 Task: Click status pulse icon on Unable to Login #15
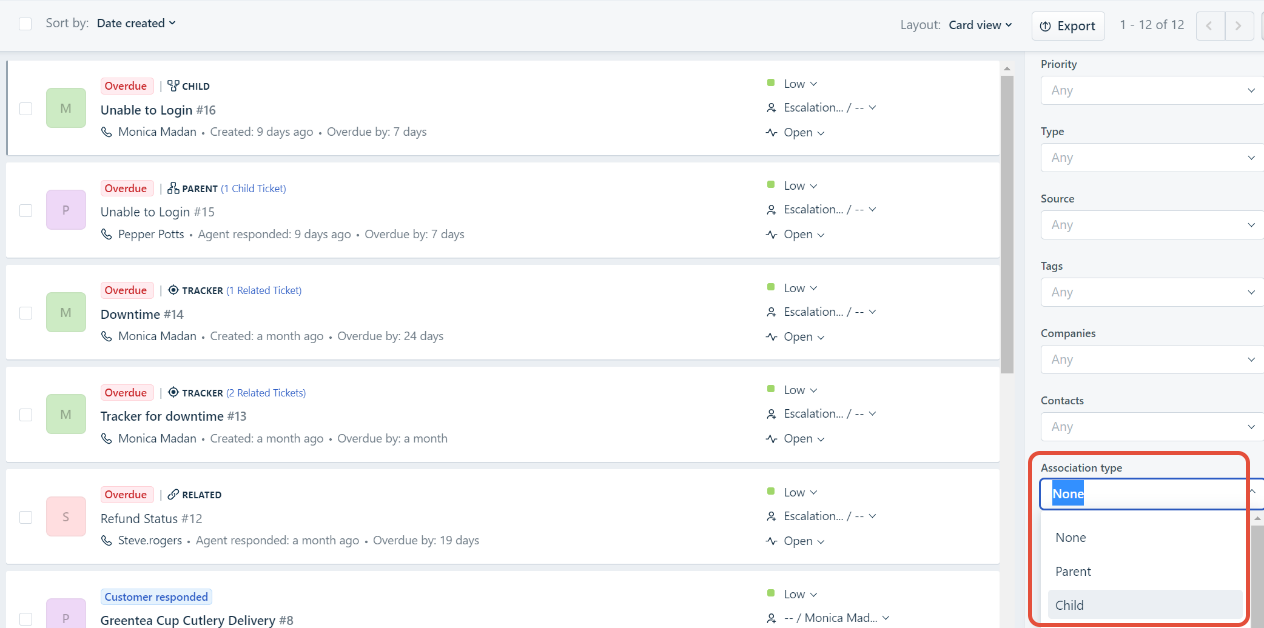[771, 235]
